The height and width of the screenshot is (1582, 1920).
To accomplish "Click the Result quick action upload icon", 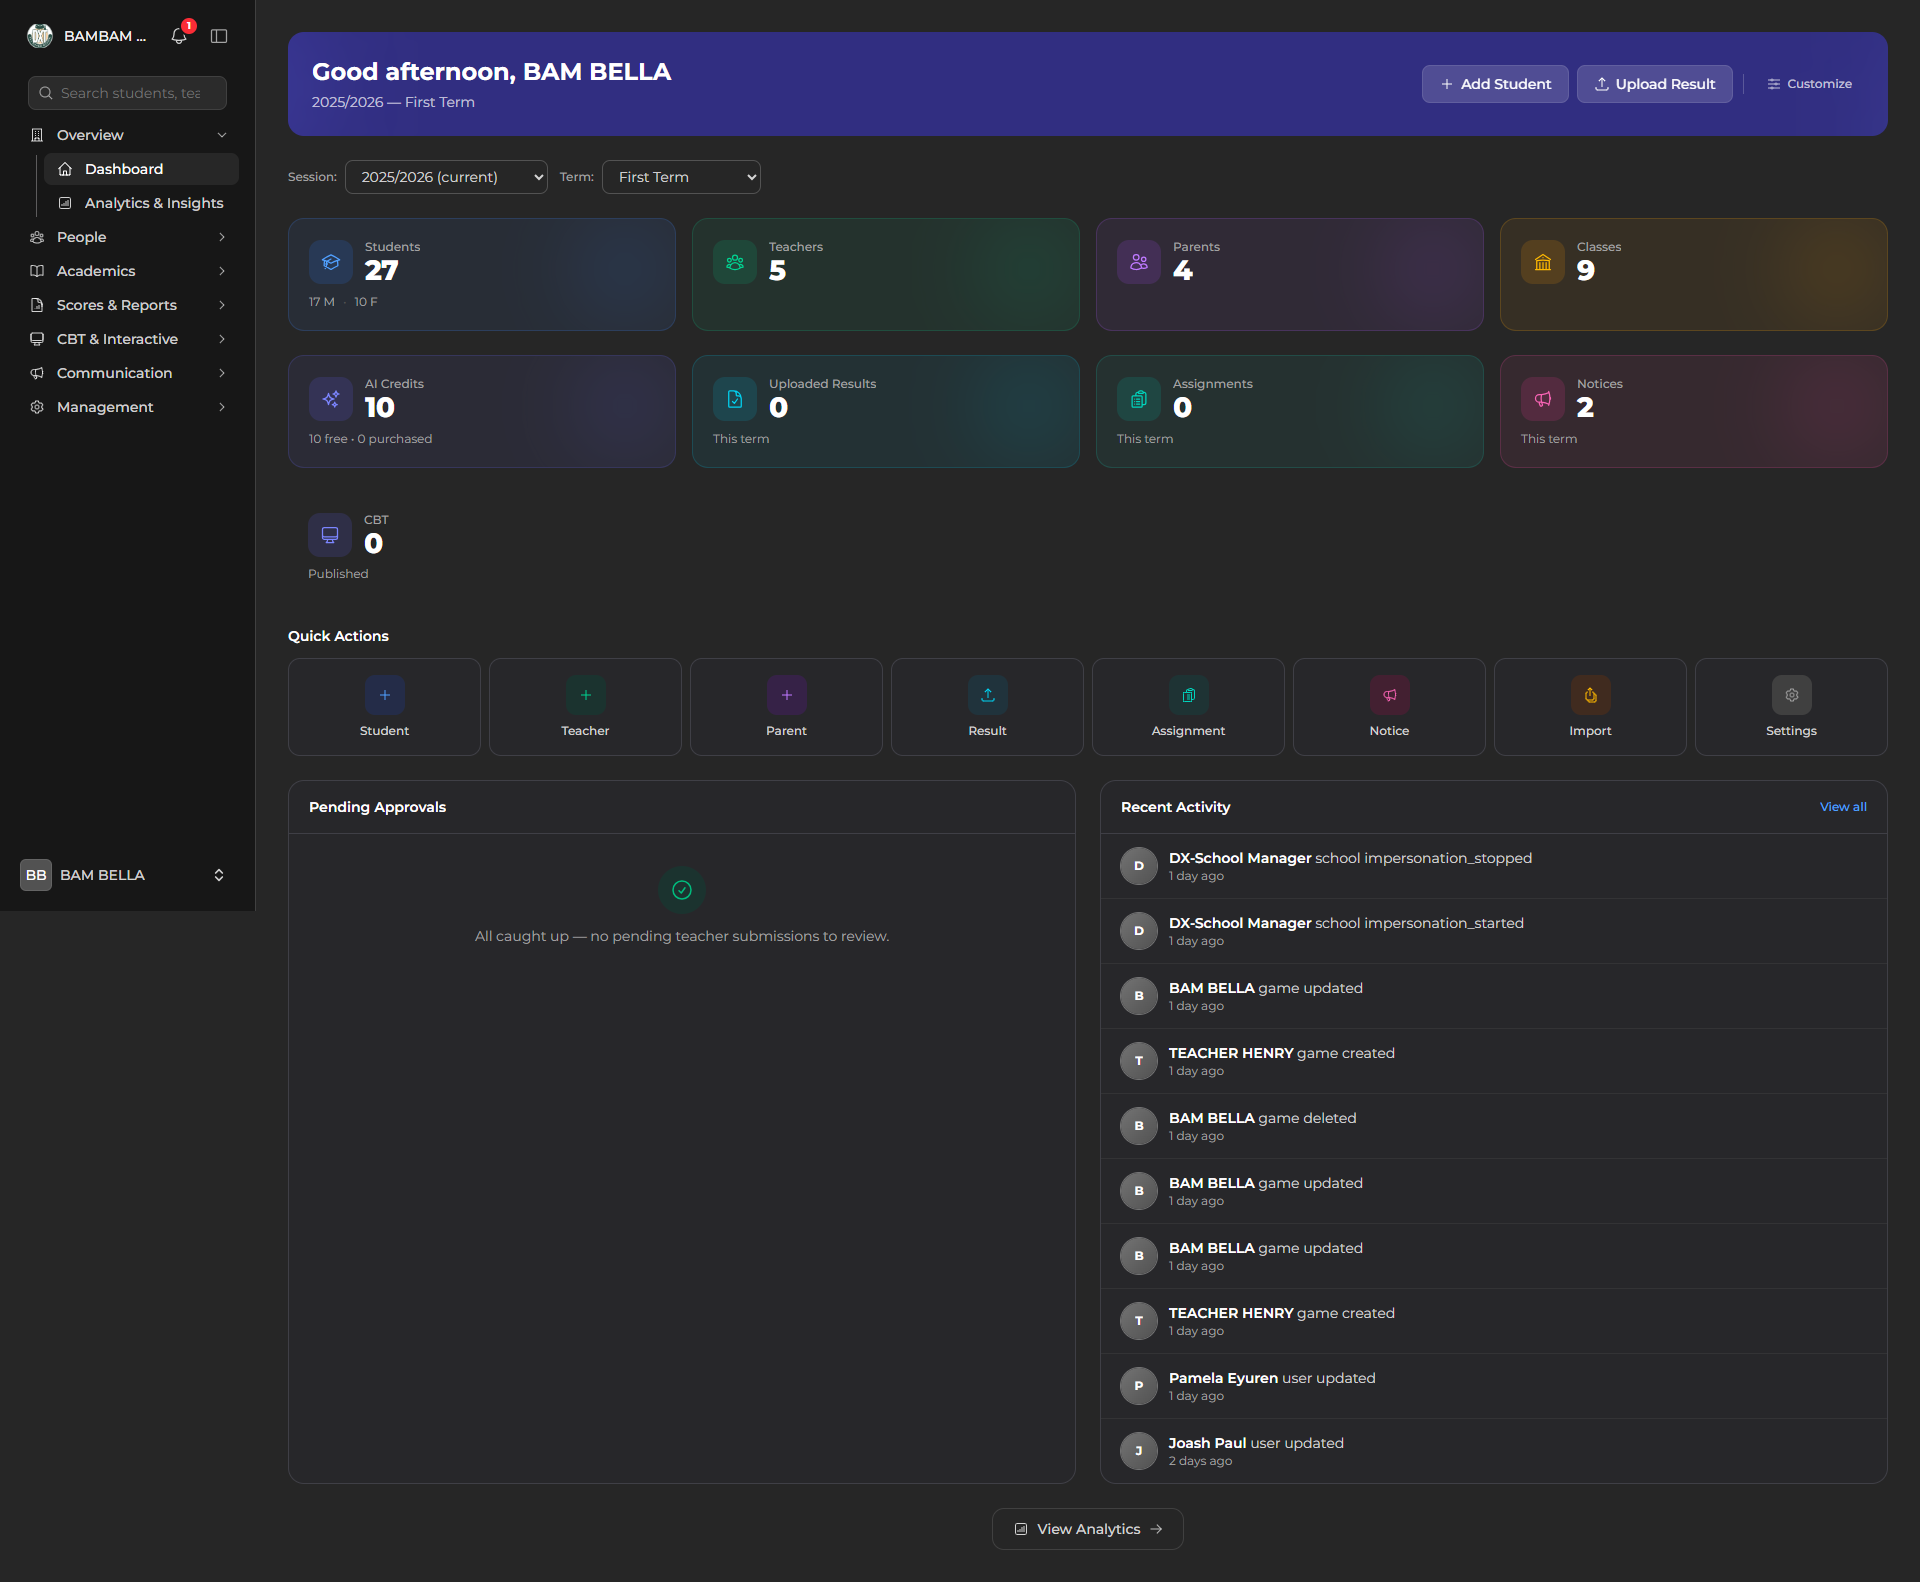I will click(988, 695).
